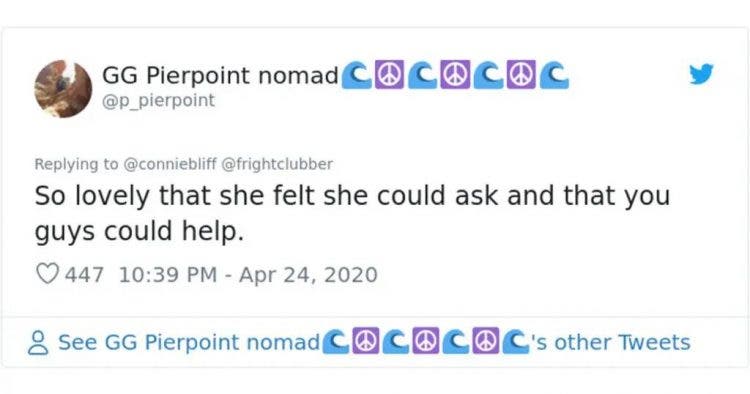Click the person icon beside See other Tweets
The width and height of the screenshot is (750, 394).
click(38, 342)
